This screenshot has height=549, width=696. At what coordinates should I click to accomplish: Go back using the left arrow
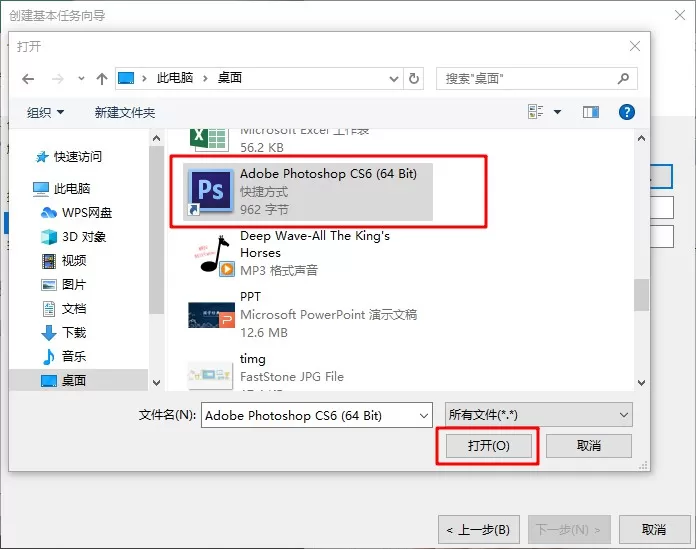tap(28, 79)
